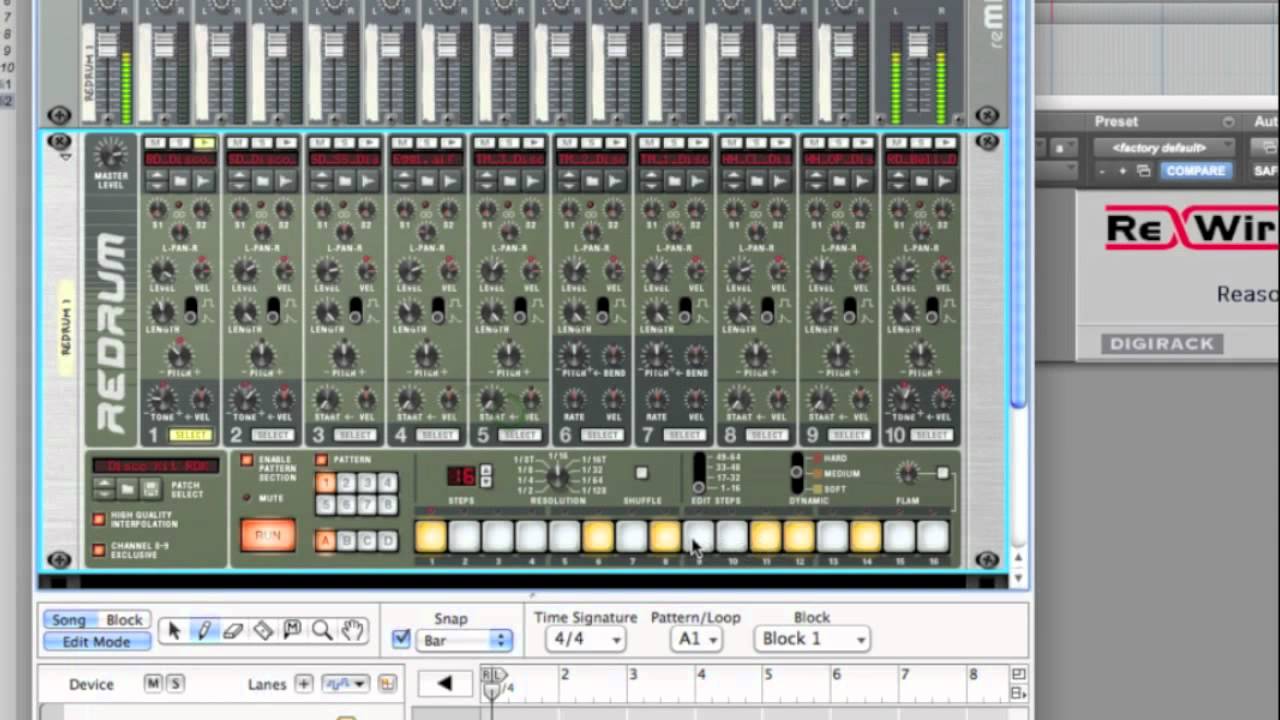The width and height of the screenshot is (1280, 720).
Task: Select the Magnifying glass zoom tool
Action: tap(322, 630)
